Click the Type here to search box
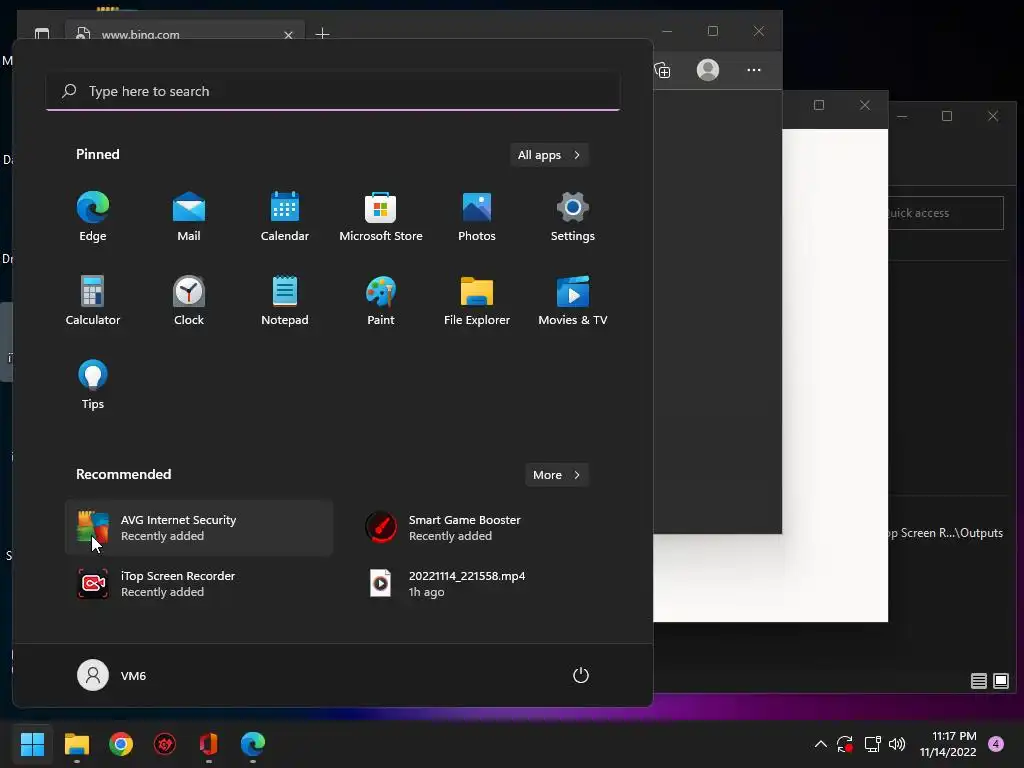 (333, 91)
